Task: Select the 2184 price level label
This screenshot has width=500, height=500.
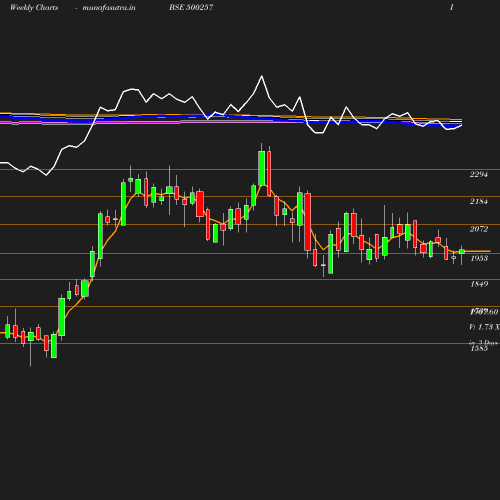Action: coord(479,201)
